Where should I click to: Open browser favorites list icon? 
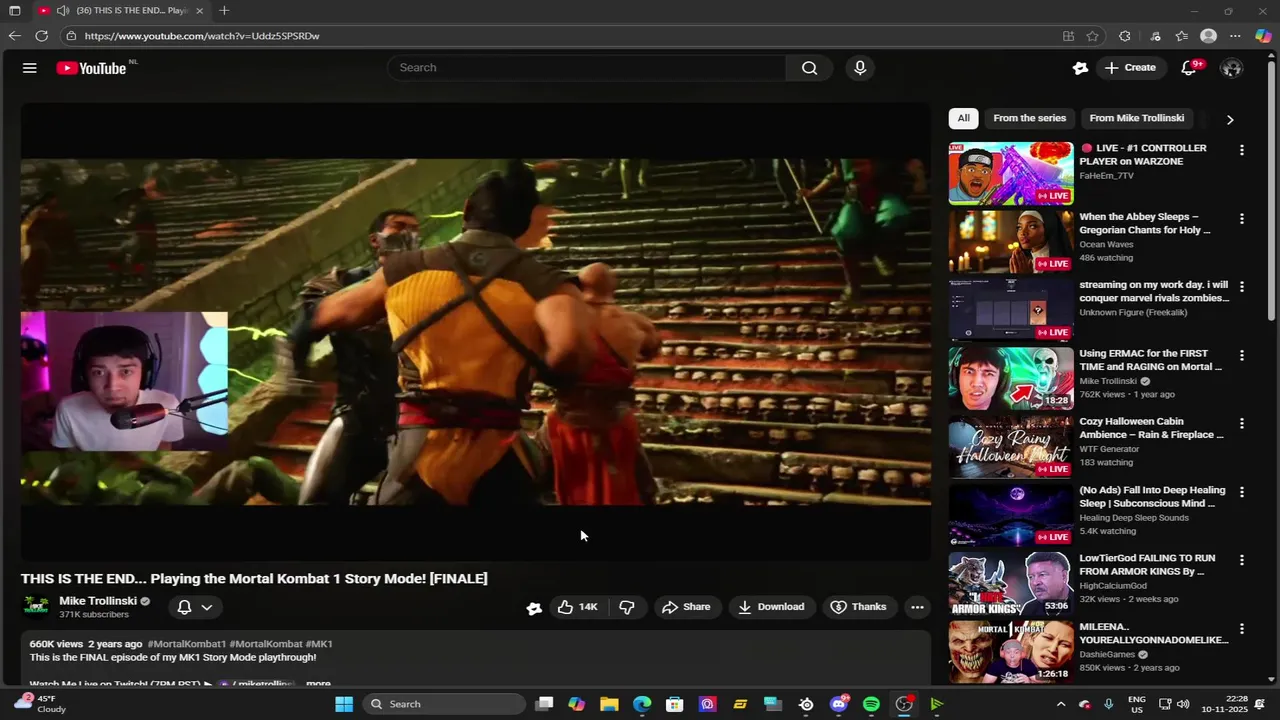1182,36
